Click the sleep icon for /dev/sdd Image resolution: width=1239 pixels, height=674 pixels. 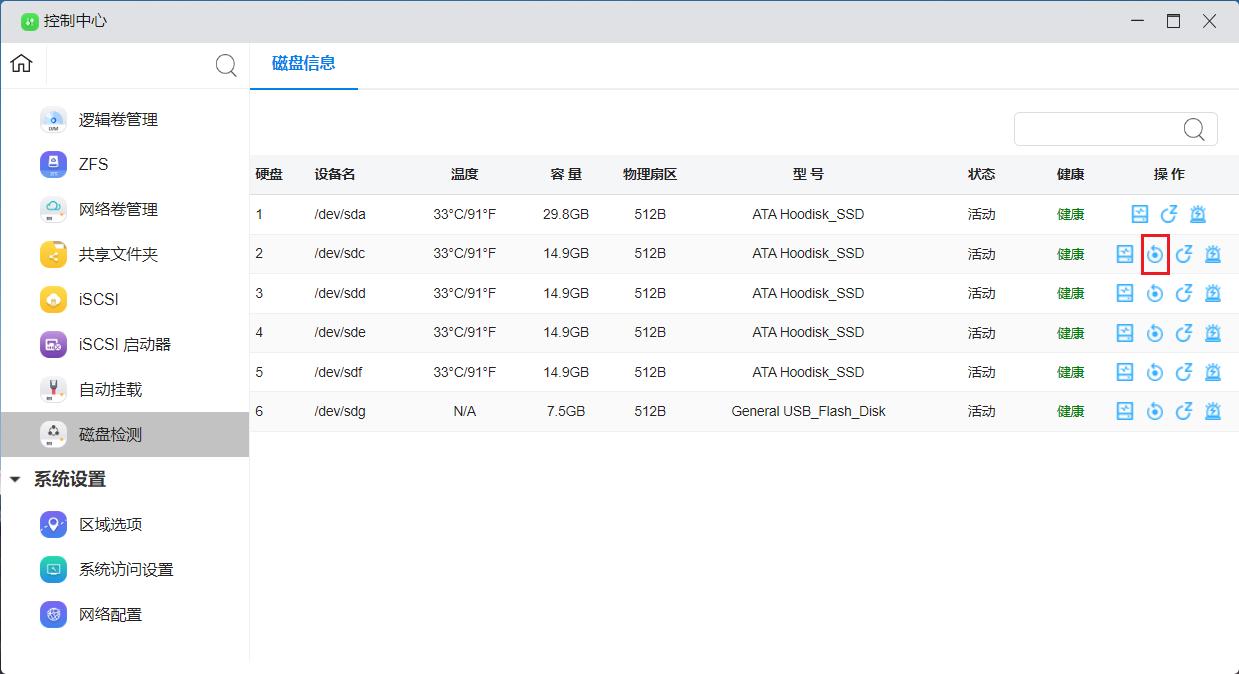[x=1184, y=293]
